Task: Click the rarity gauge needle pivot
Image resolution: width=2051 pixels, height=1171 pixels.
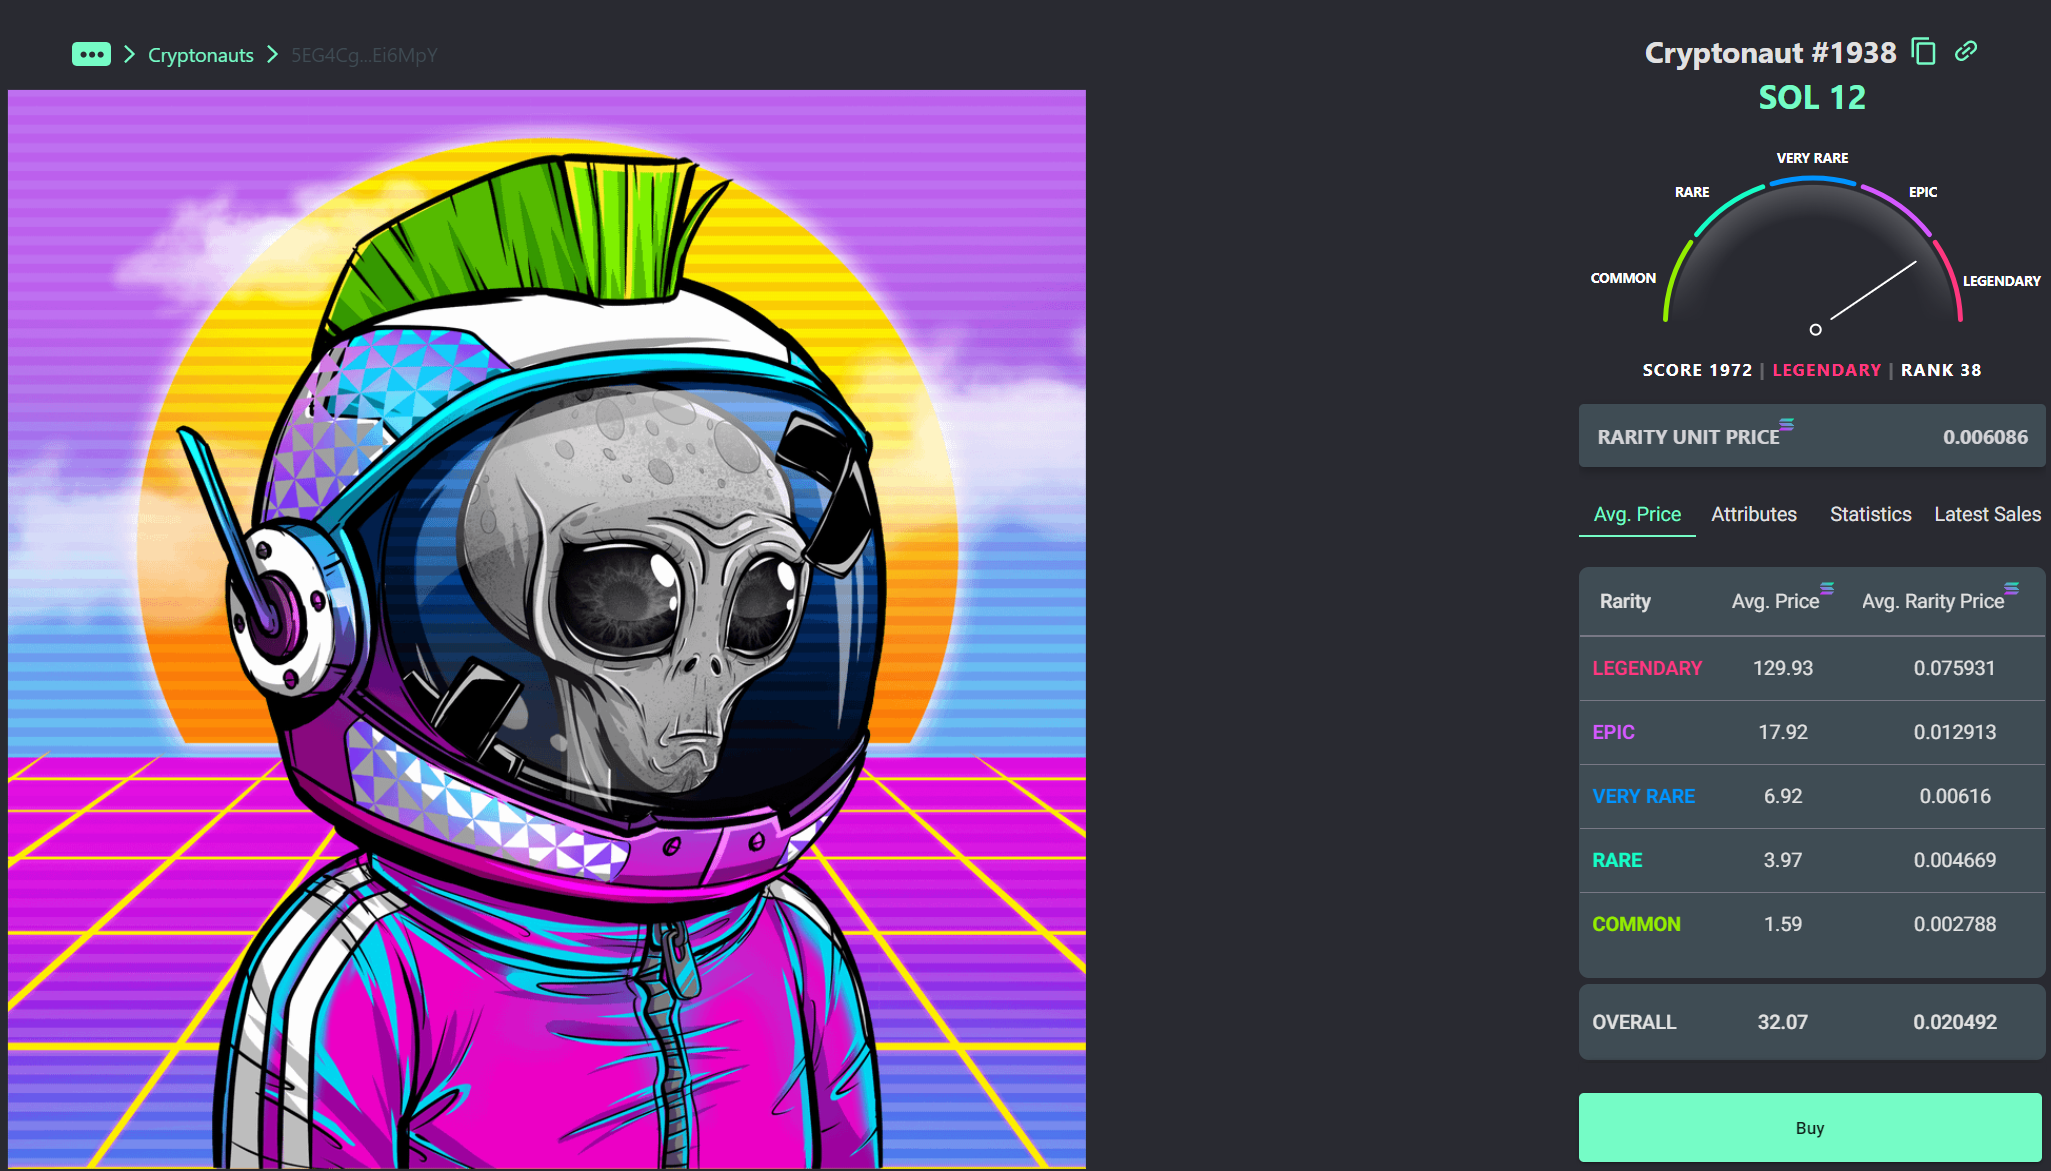Action: click(x=1816, y=329)
